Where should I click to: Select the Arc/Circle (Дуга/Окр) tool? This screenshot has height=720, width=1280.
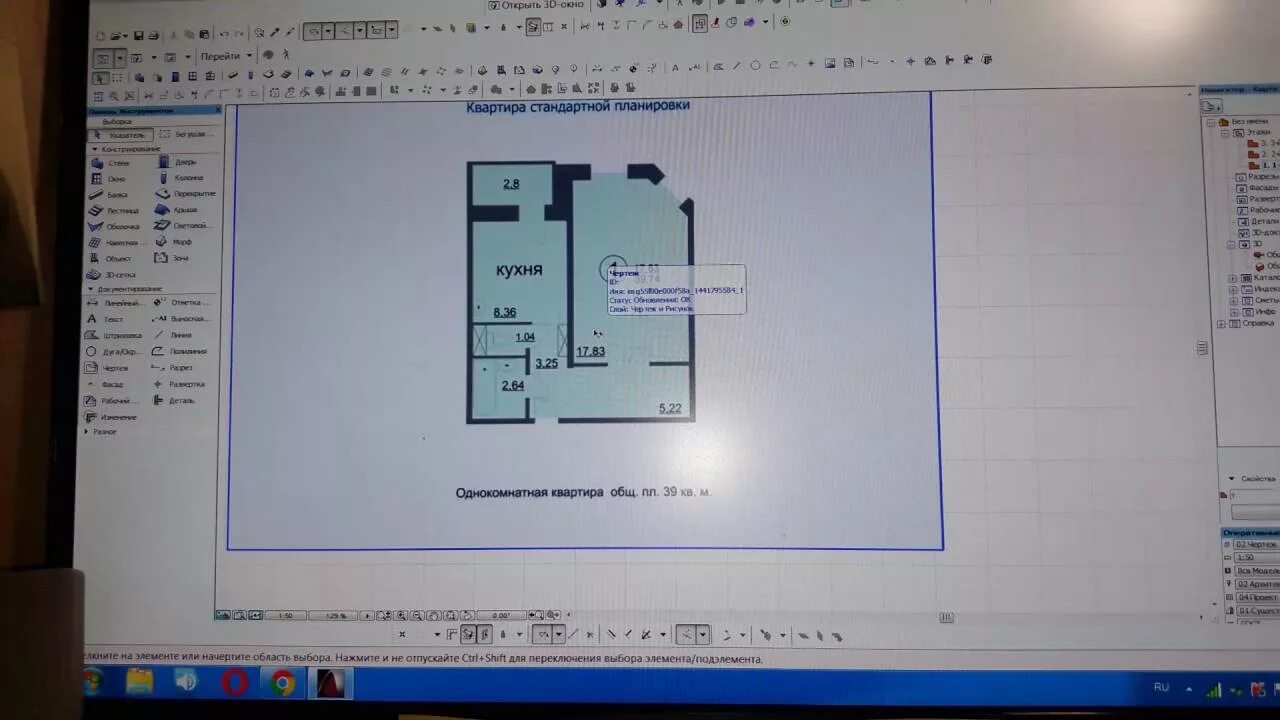(112, 352)
